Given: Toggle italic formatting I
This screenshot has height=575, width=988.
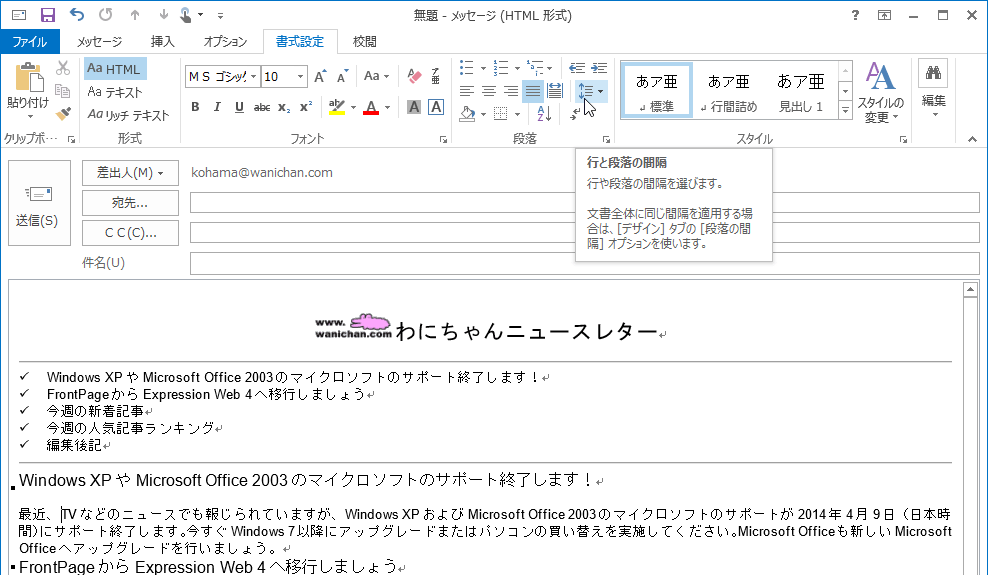Looking at the screenshot, I should tap(217, 108).
